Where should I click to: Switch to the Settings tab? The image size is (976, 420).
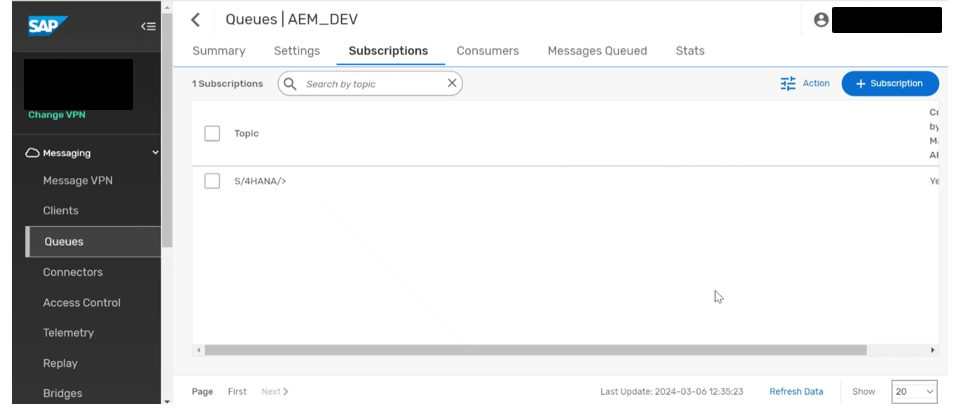[297, 51]
